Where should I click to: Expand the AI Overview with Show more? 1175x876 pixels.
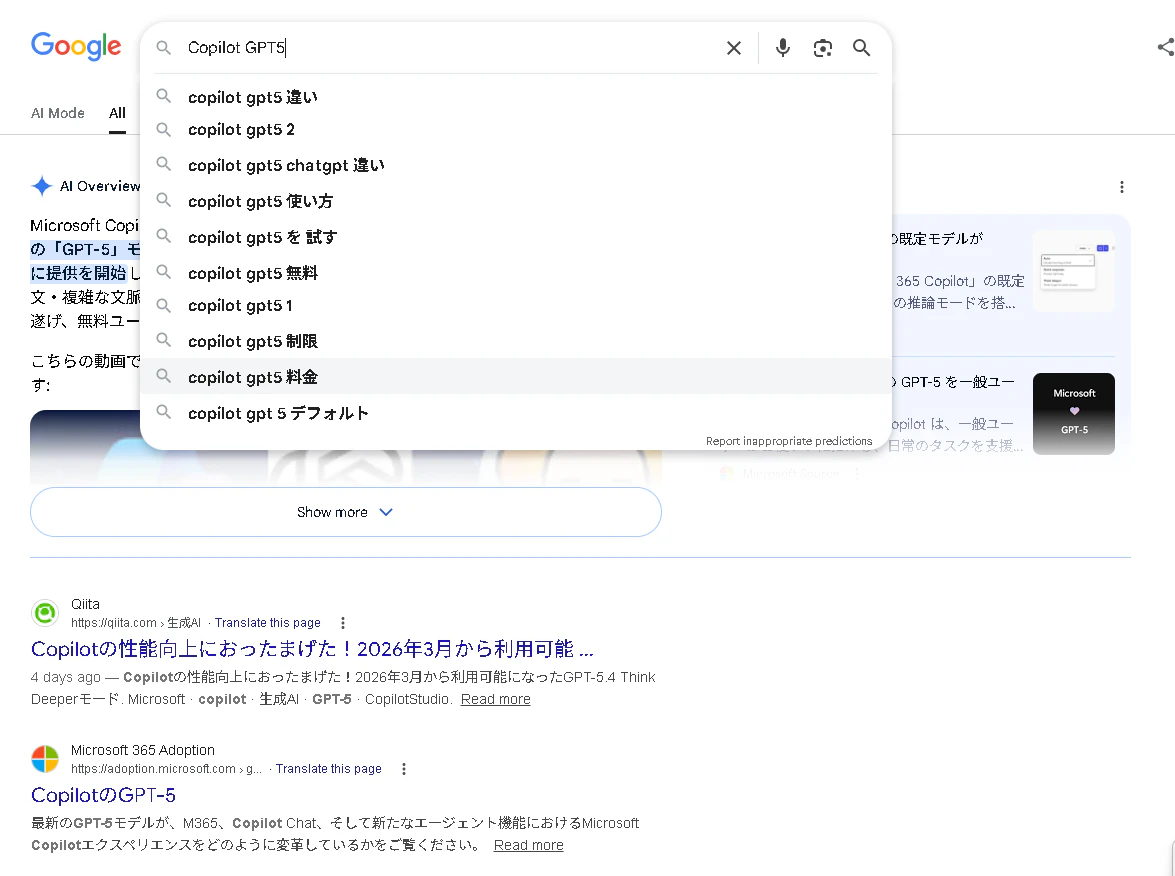click(345, 512)
